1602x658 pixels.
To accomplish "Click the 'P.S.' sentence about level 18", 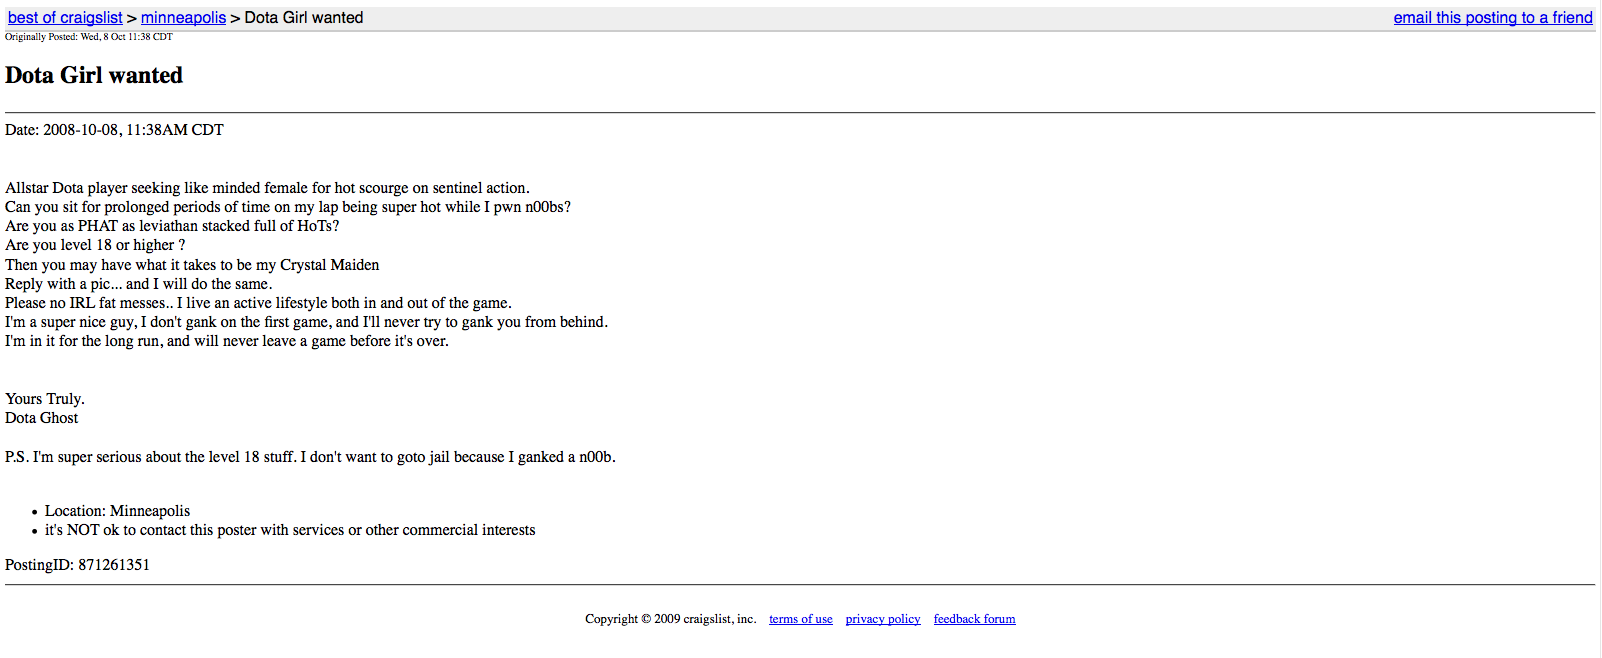I will [x=310, y=457].
